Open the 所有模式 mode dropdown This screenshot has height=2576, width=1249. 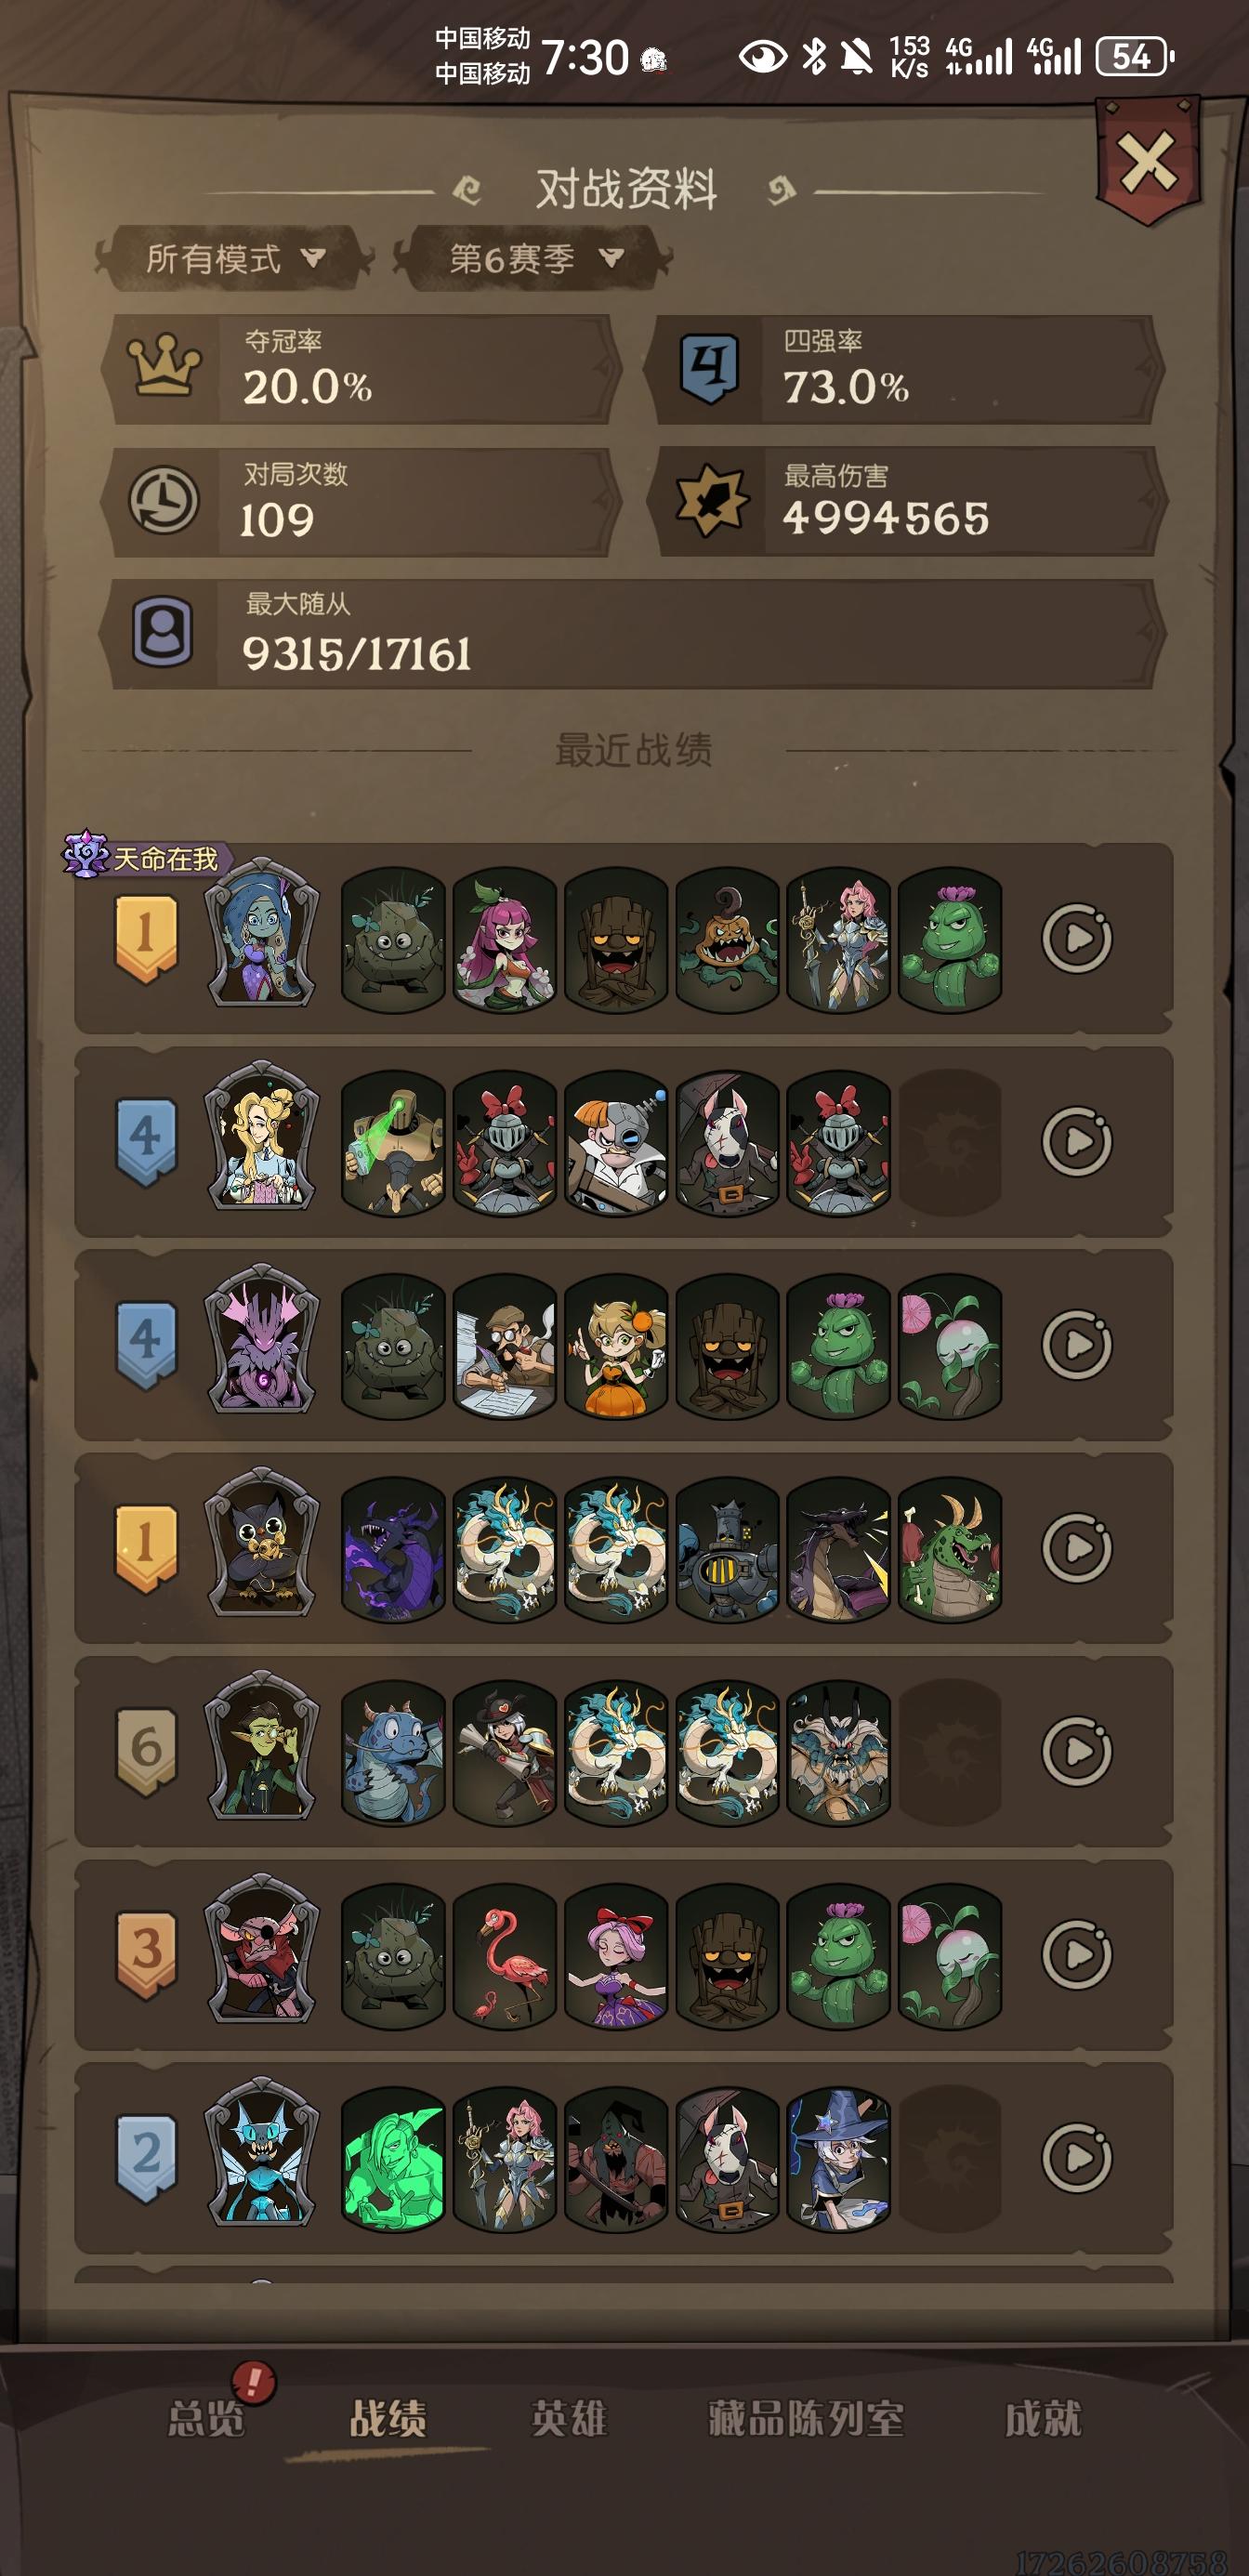pyautogui.click(x=234, y=259)
